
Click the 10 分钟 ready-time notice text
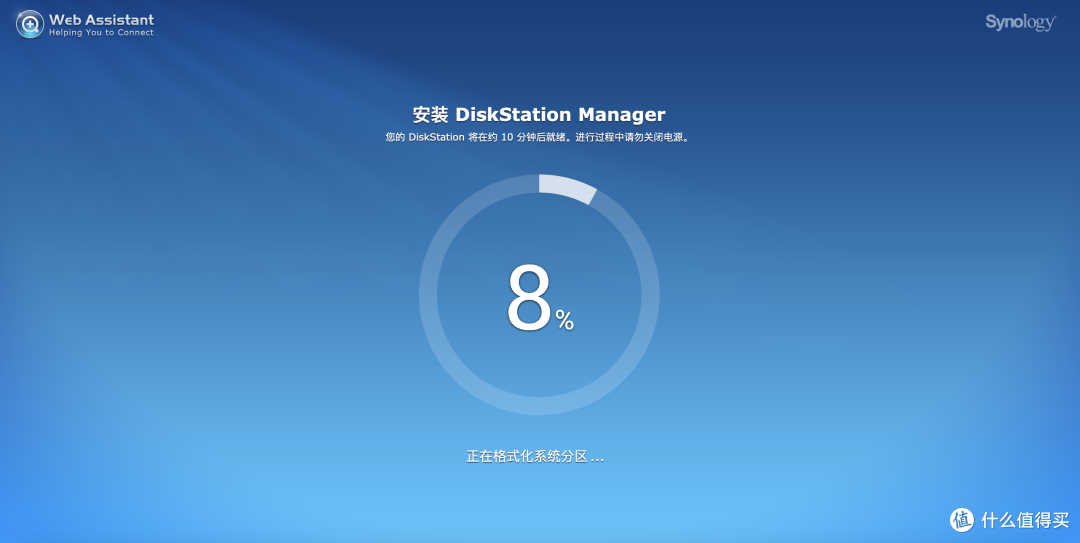coord(538,137)
